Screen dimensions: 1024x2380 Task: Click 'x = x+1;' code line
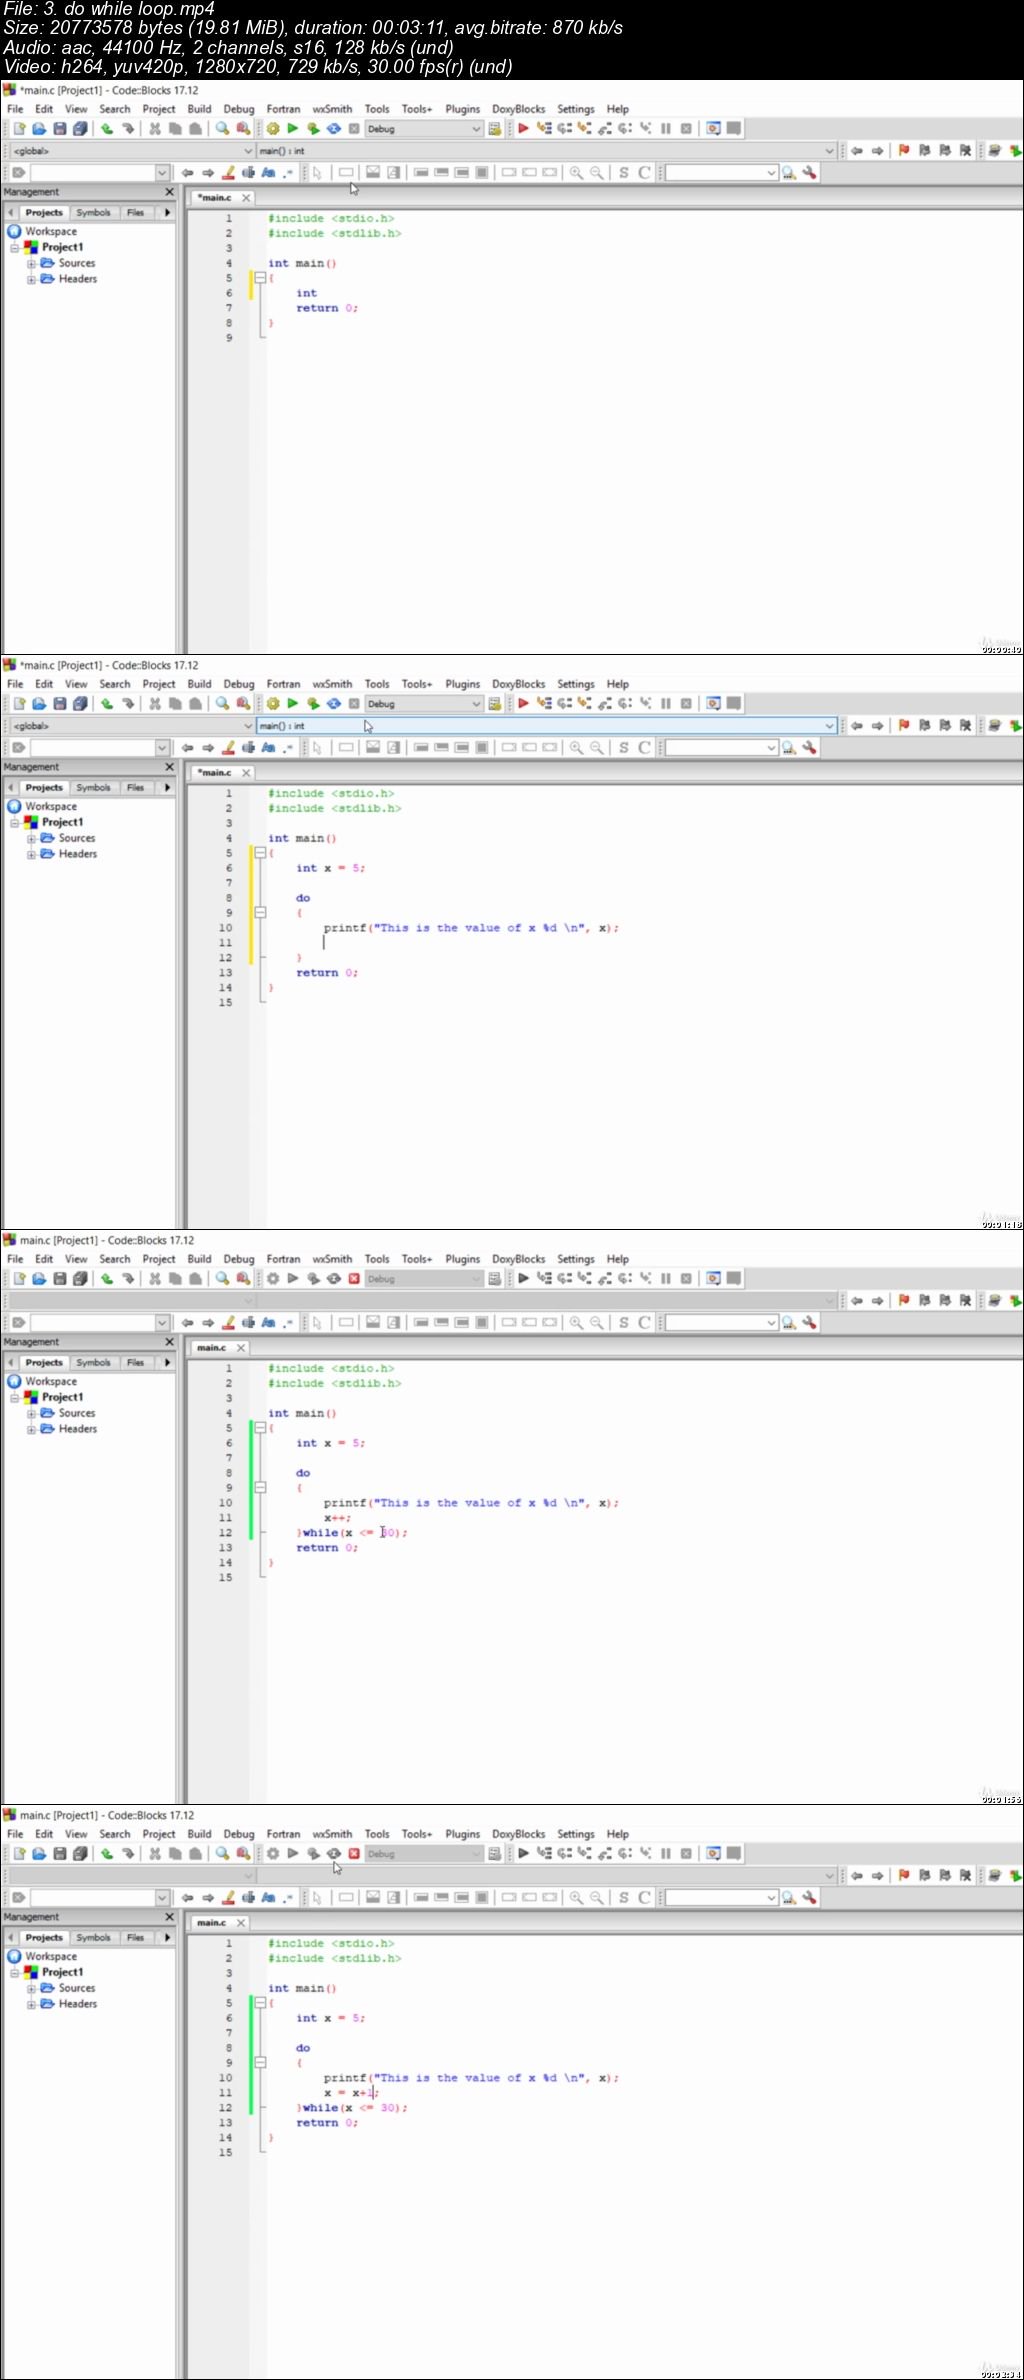point(351,2093)
